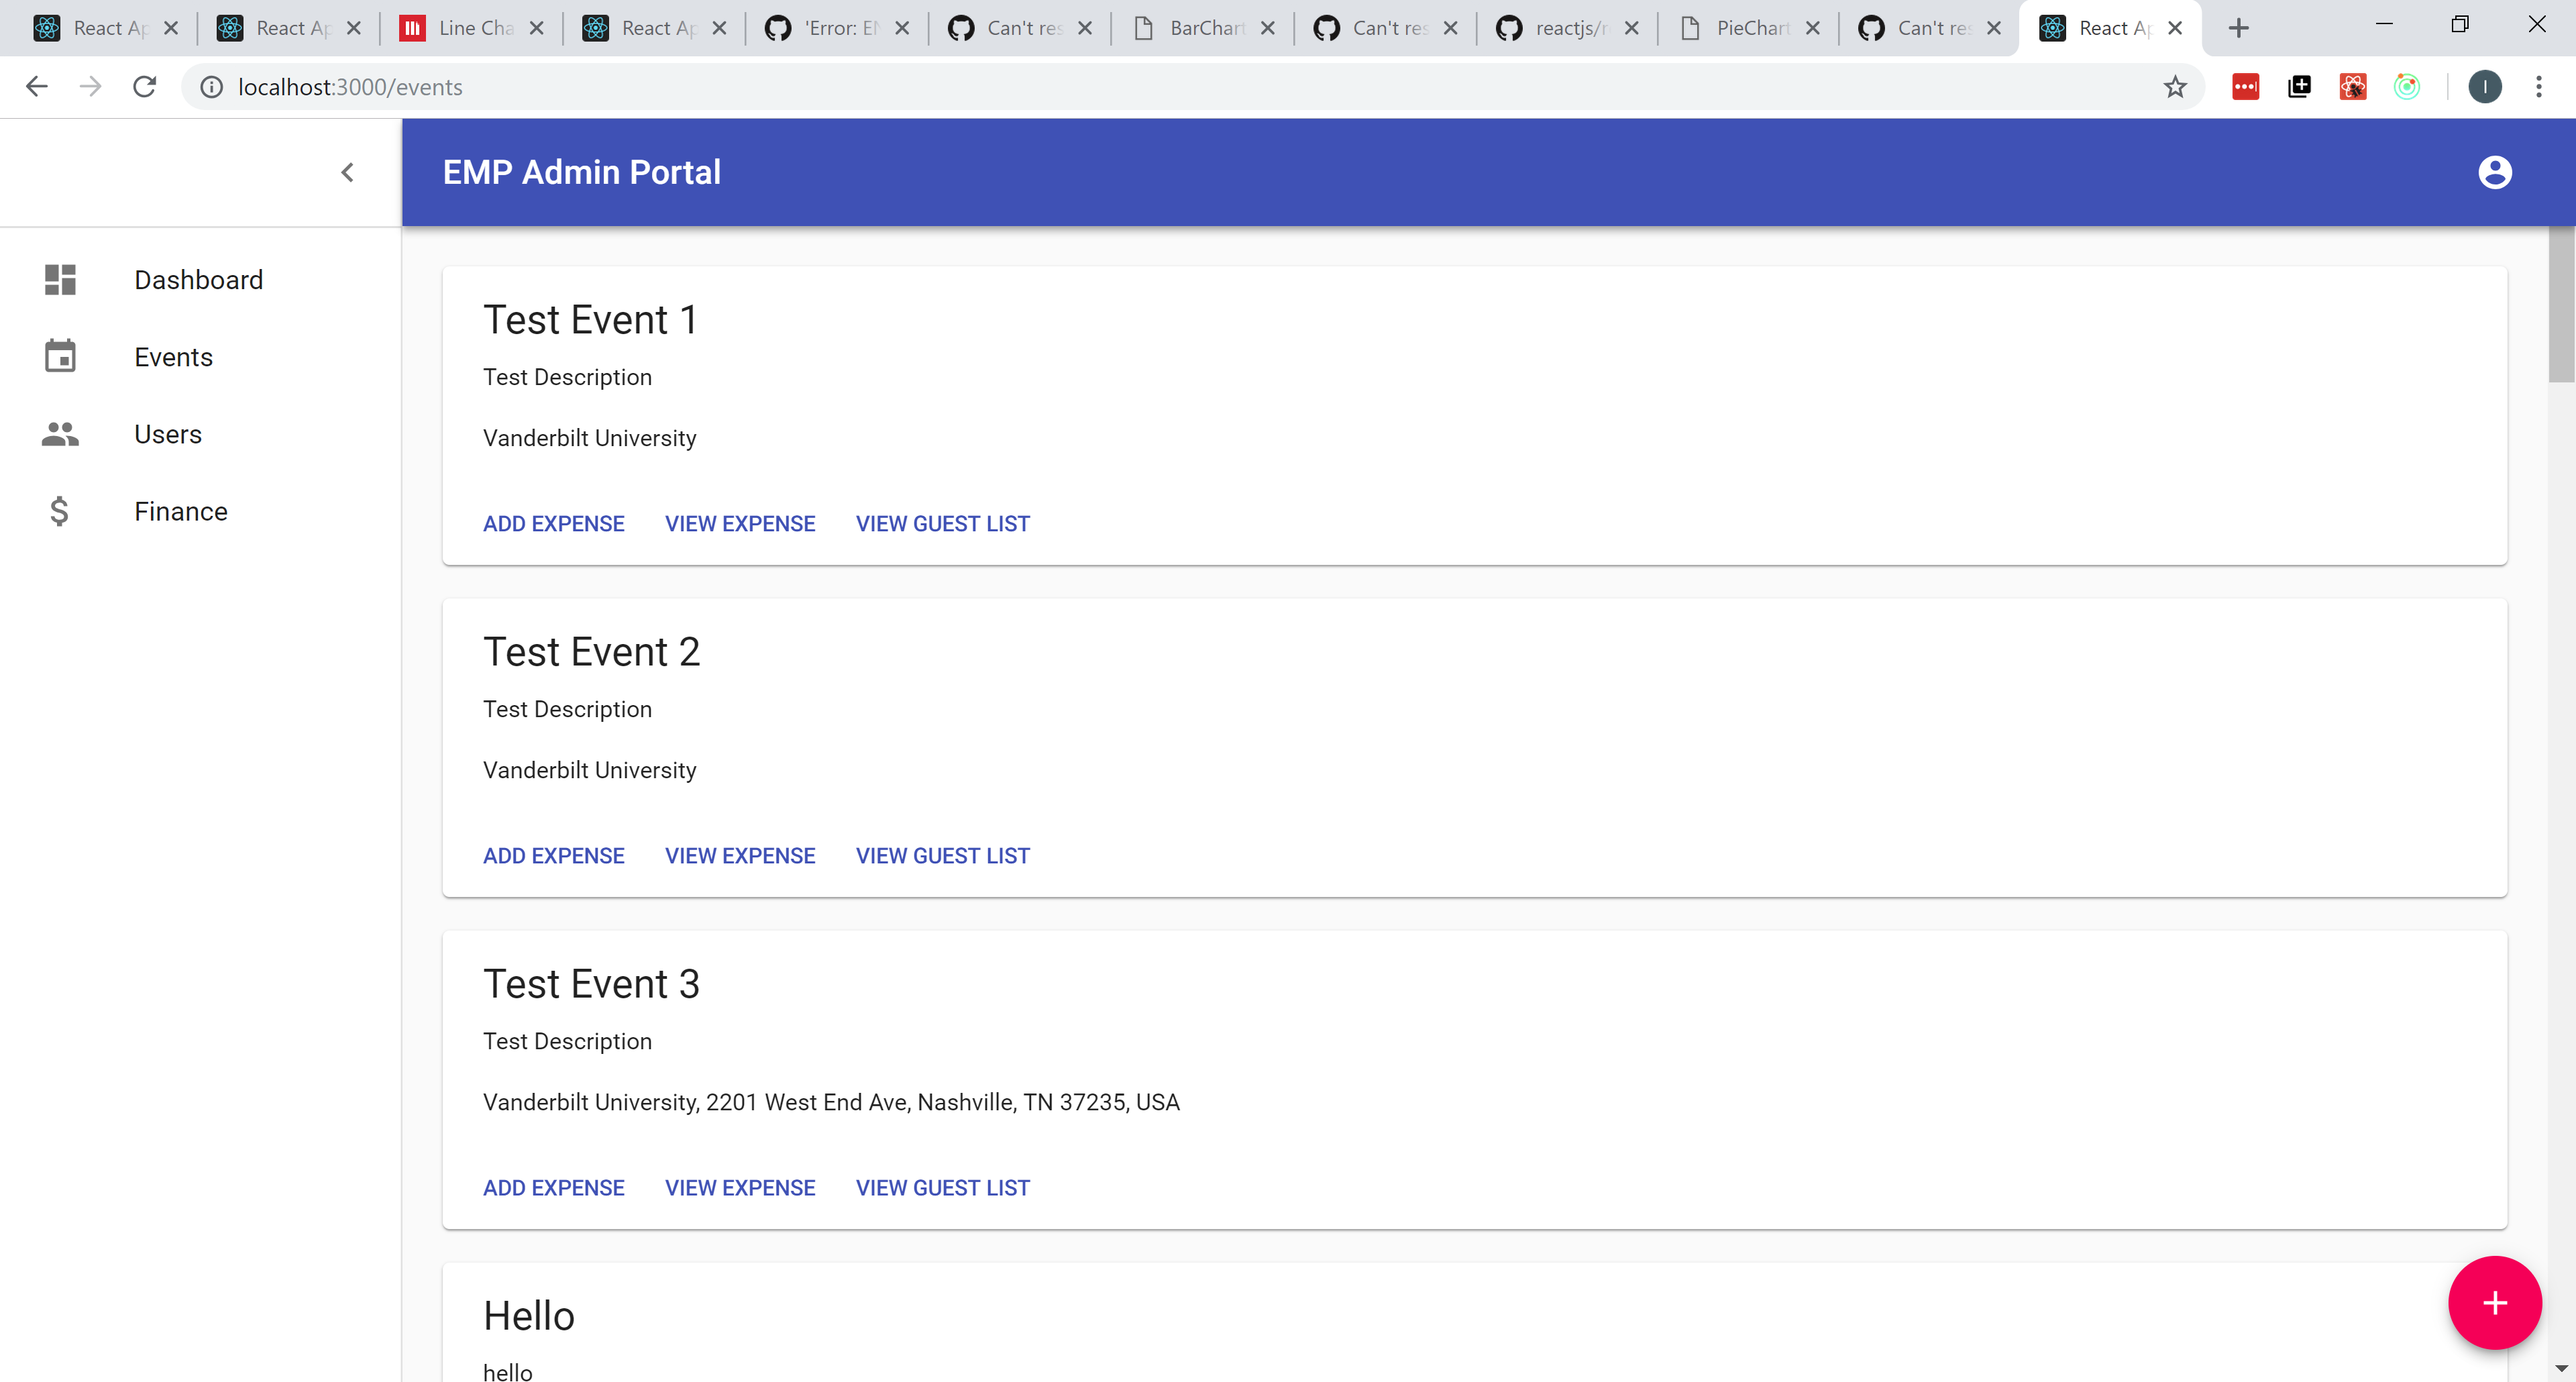Click the Dashboard grid icon in sidebar
The height and width of the screenshot is (1382, 2576).
[x=60, y=280]
